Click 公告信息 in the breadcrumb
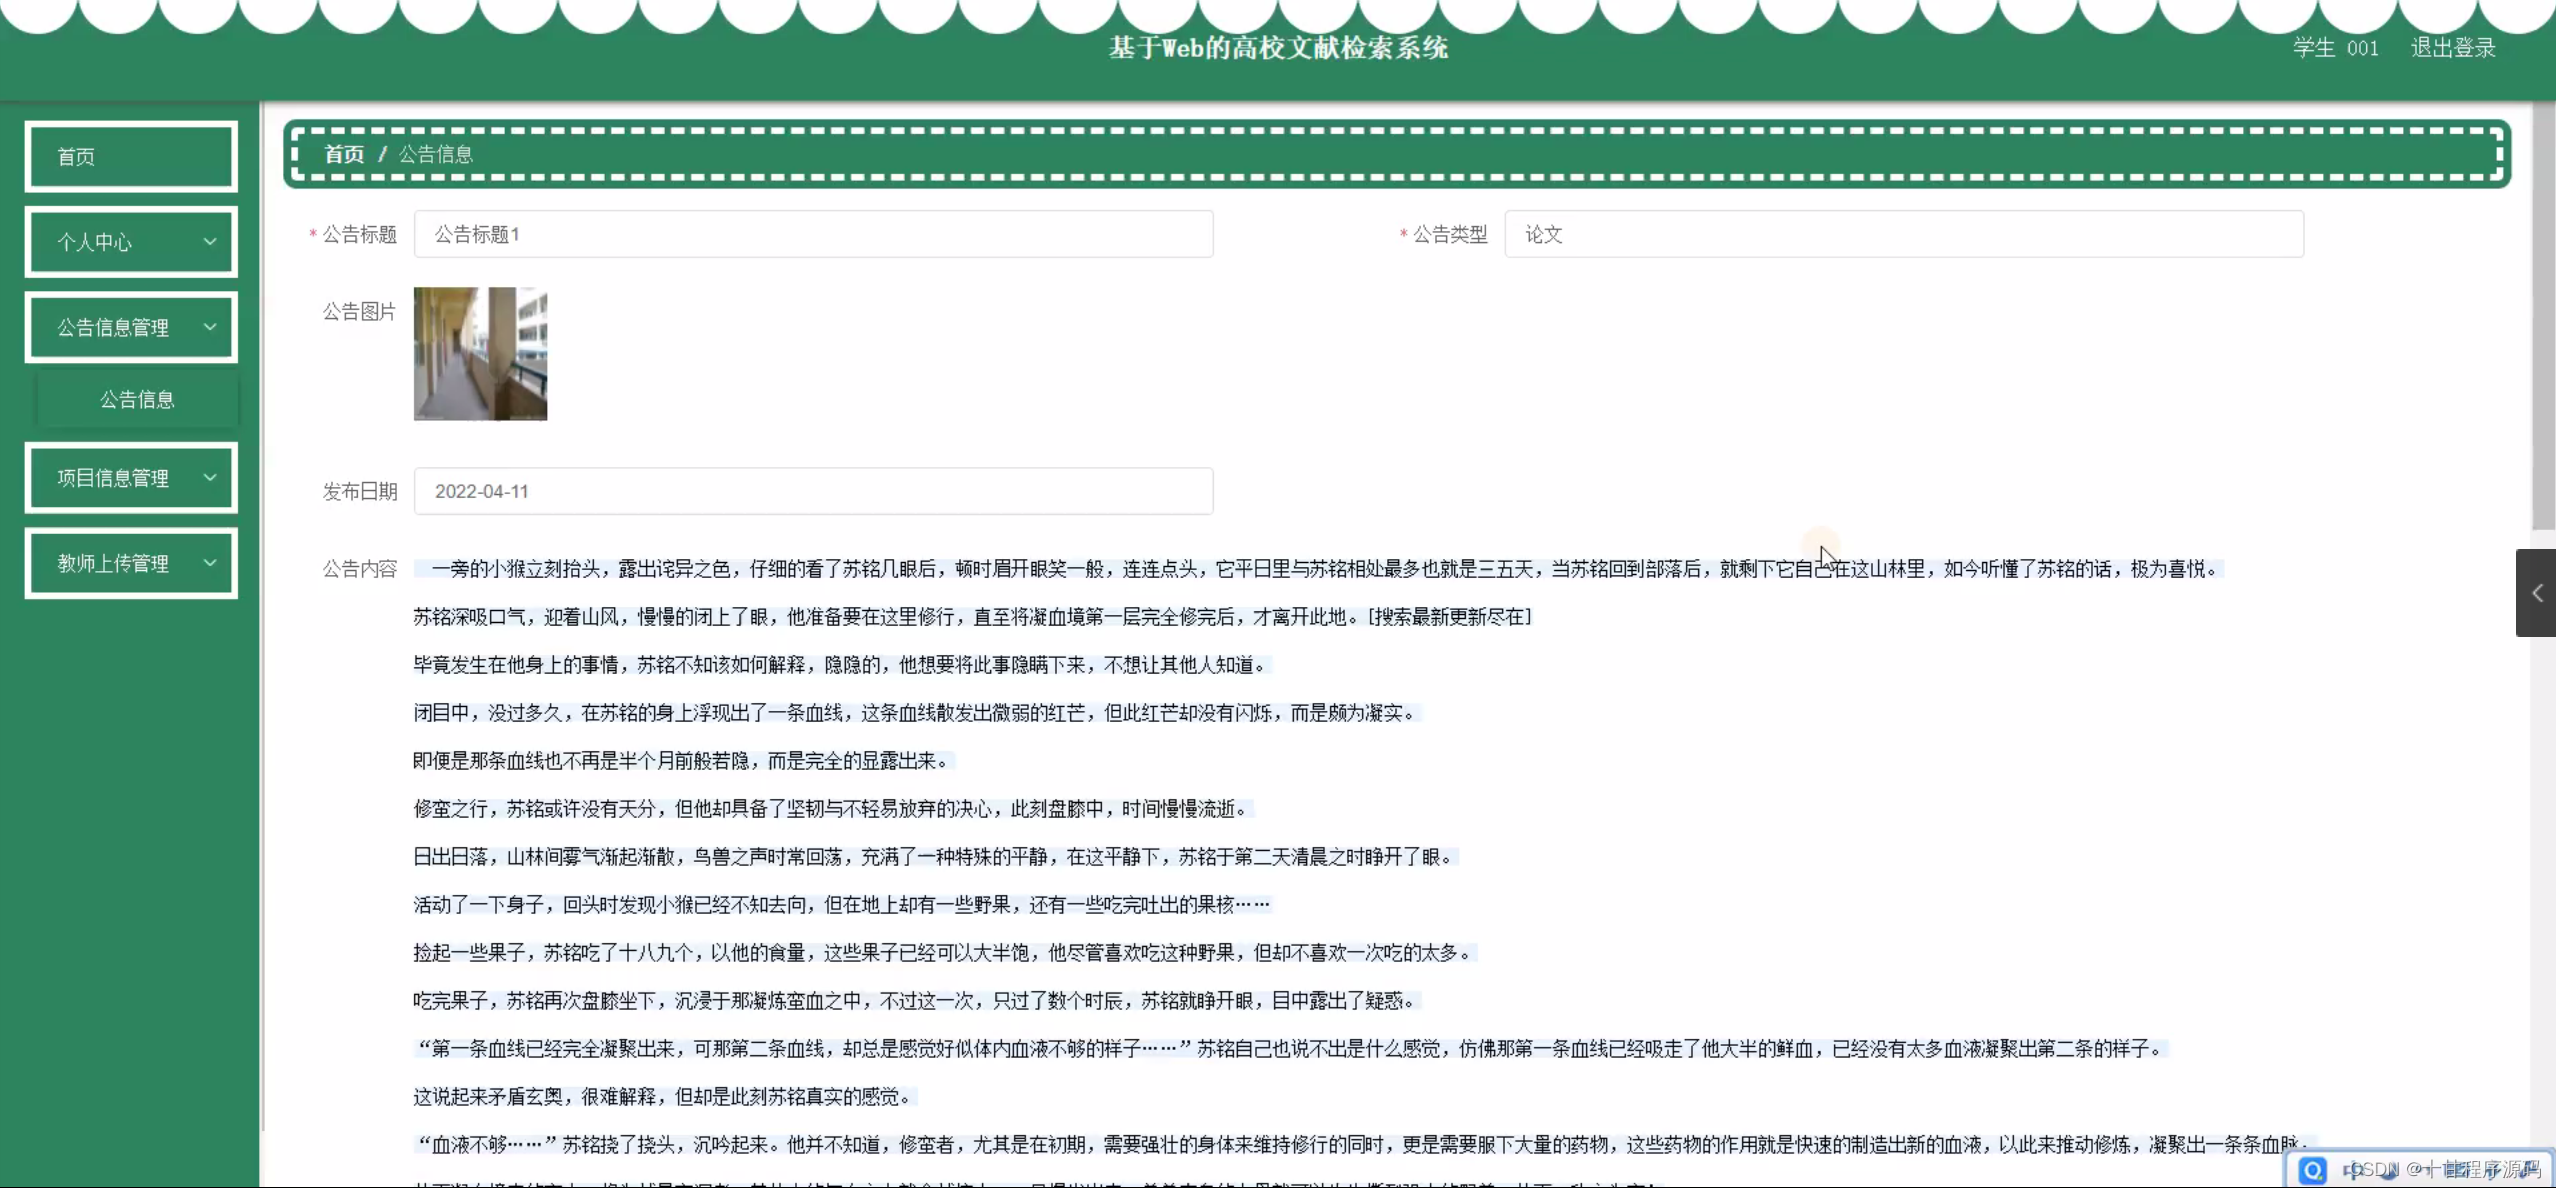 pyautogui.click(x=436, y=154)
